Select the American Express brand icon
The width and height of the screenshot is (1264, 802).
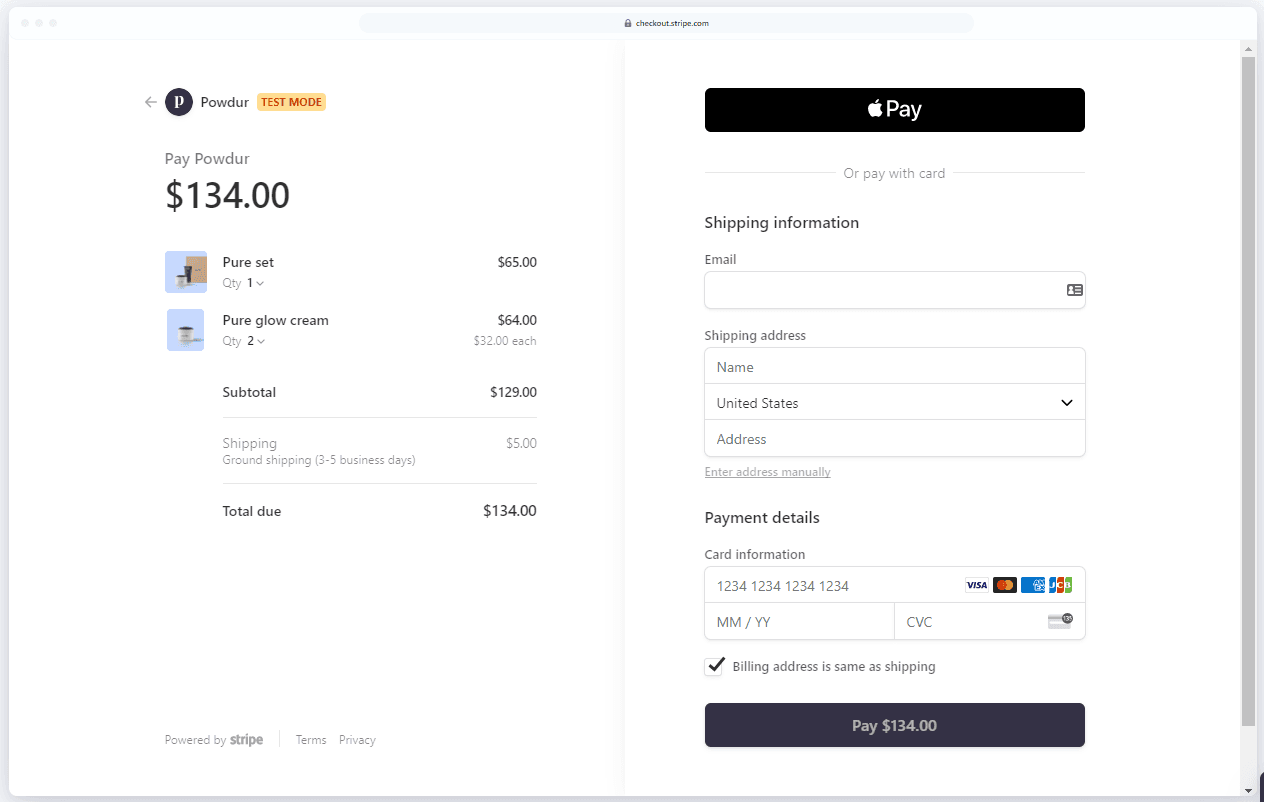[x=1032, y=585]
